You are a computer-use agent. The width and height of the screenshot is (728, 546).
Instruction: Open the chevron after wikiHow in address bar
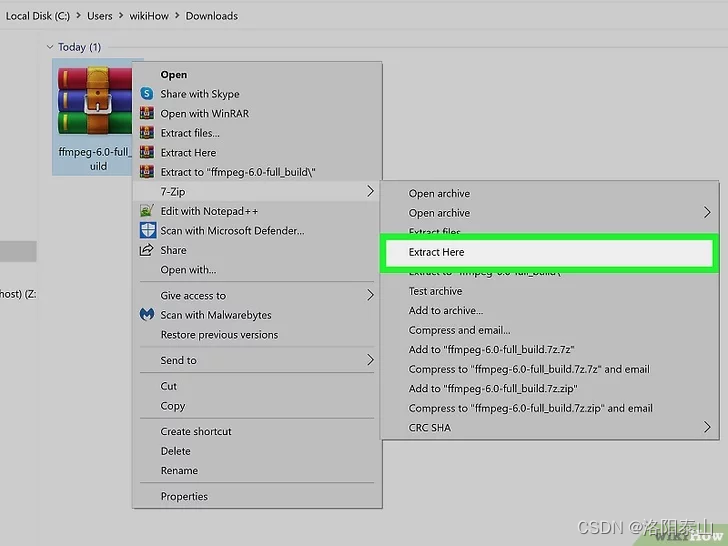point(177,16)
